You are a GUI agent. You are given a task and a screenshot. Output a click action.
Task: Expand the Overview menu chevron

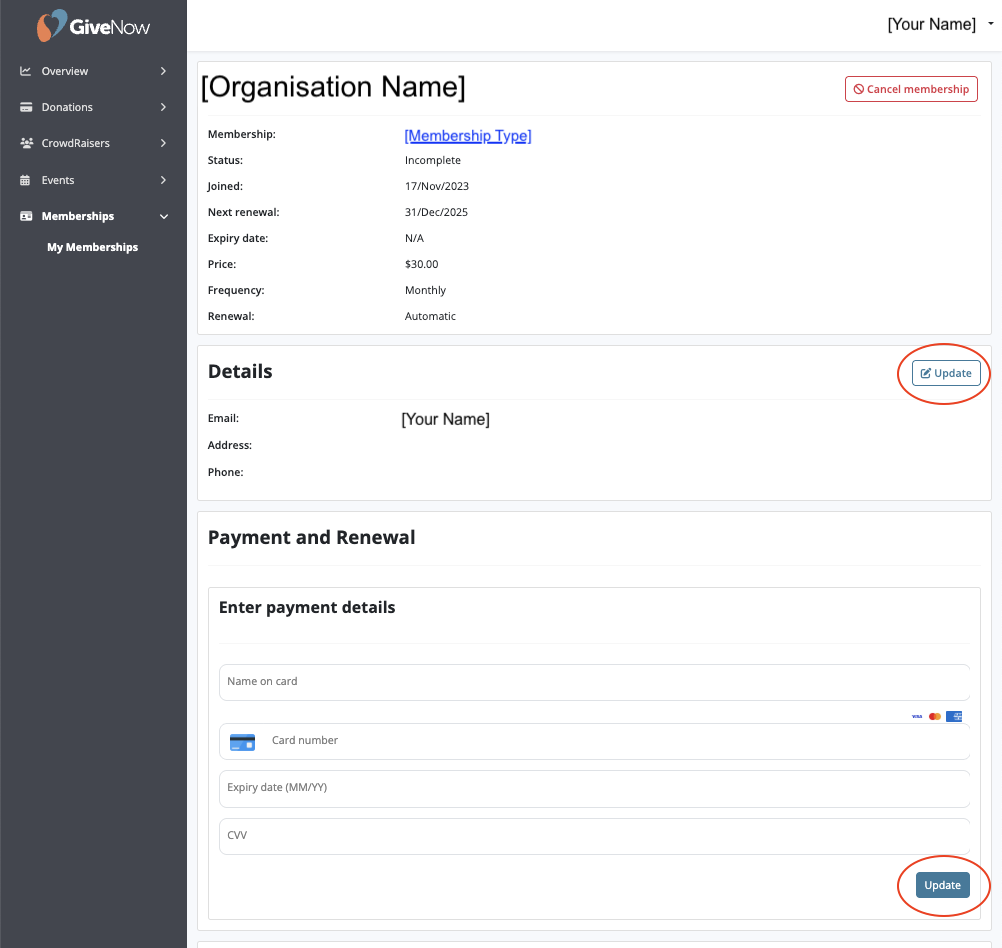tap(163, 71)
